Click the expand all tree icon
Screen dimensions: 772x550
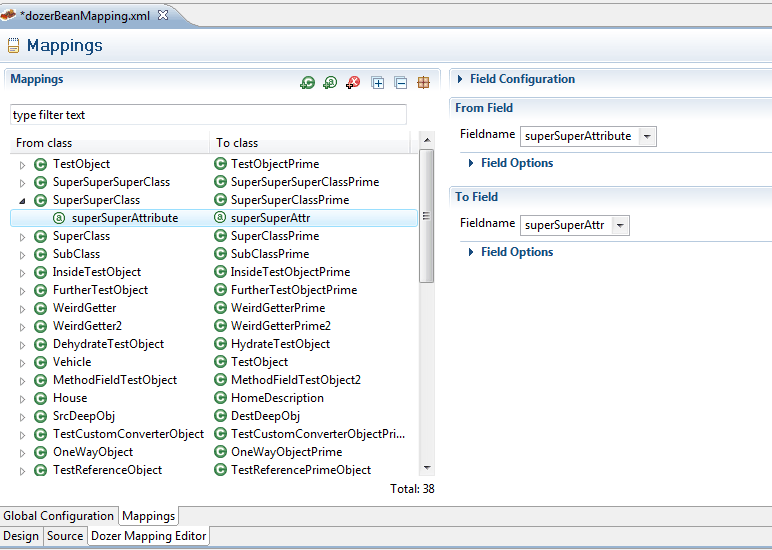378,83
